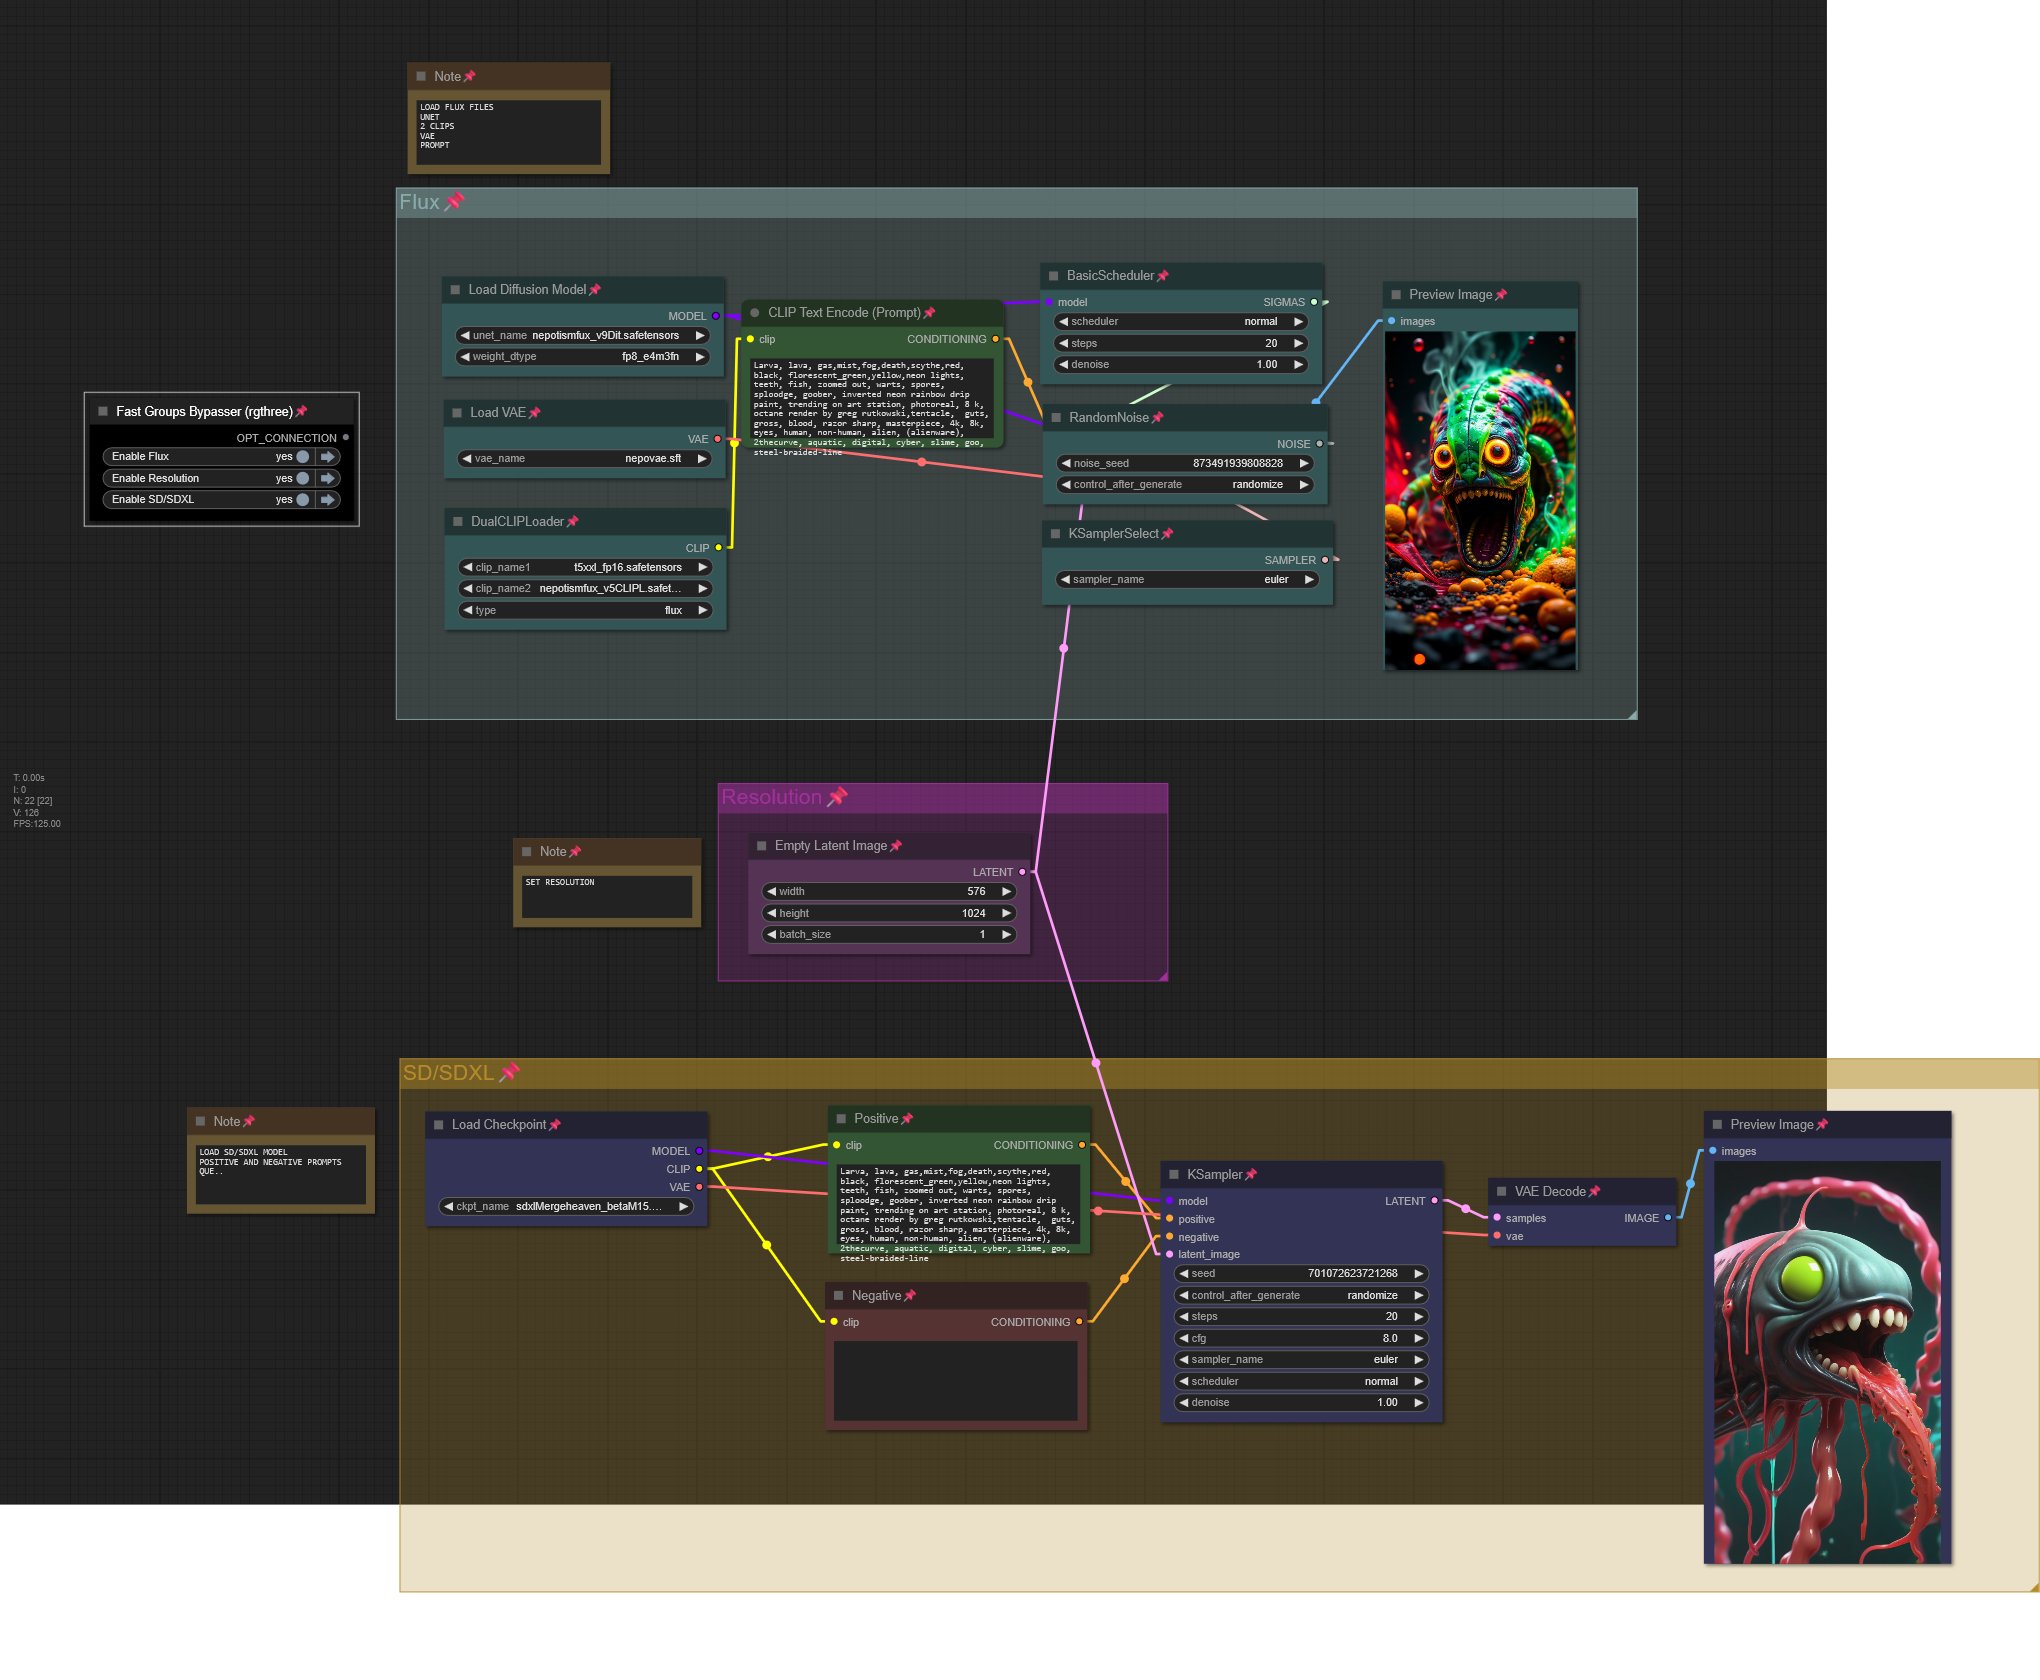Viewport: 2040px width, 1680px height.
Task: Collapse Load Checkpoint node via title square
Action: pos(439,1125)
